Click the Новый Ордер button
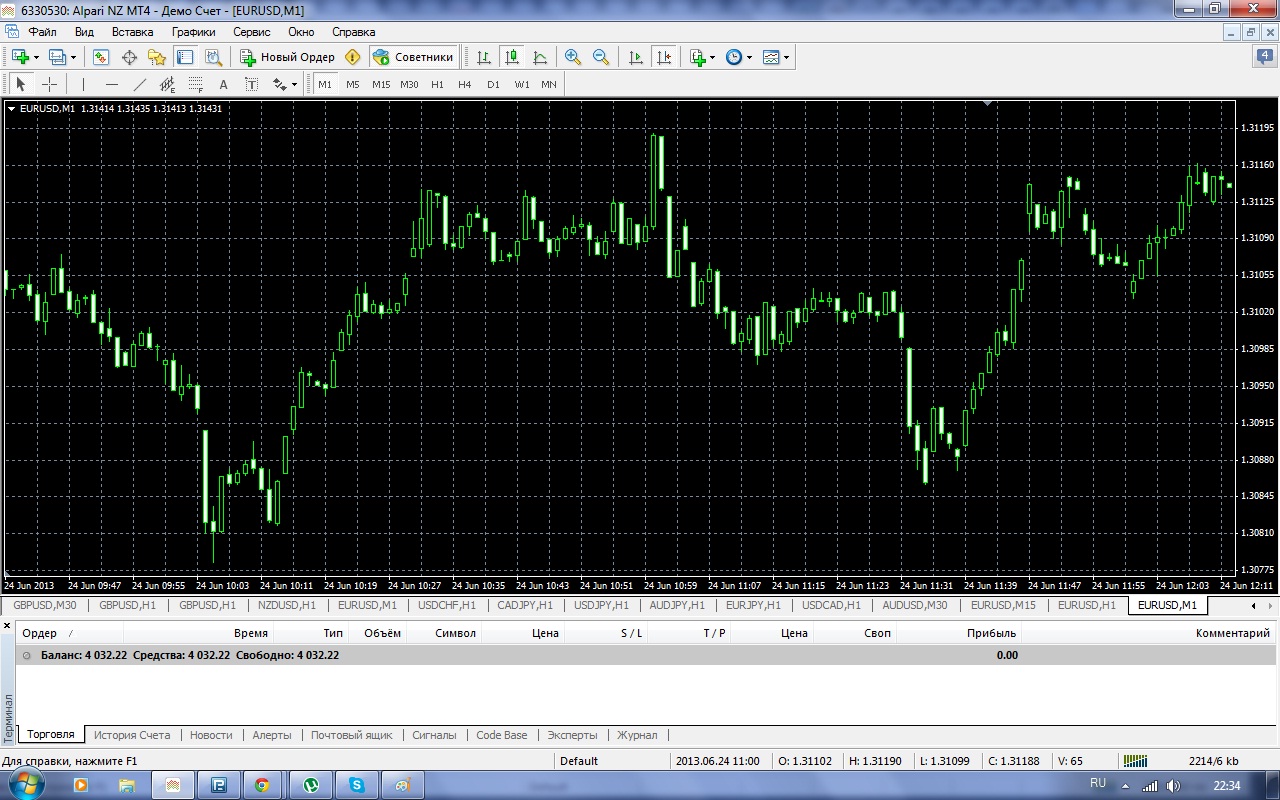Image resolution: width=1280 pixels, height=800 pixels. coord(288,57)
